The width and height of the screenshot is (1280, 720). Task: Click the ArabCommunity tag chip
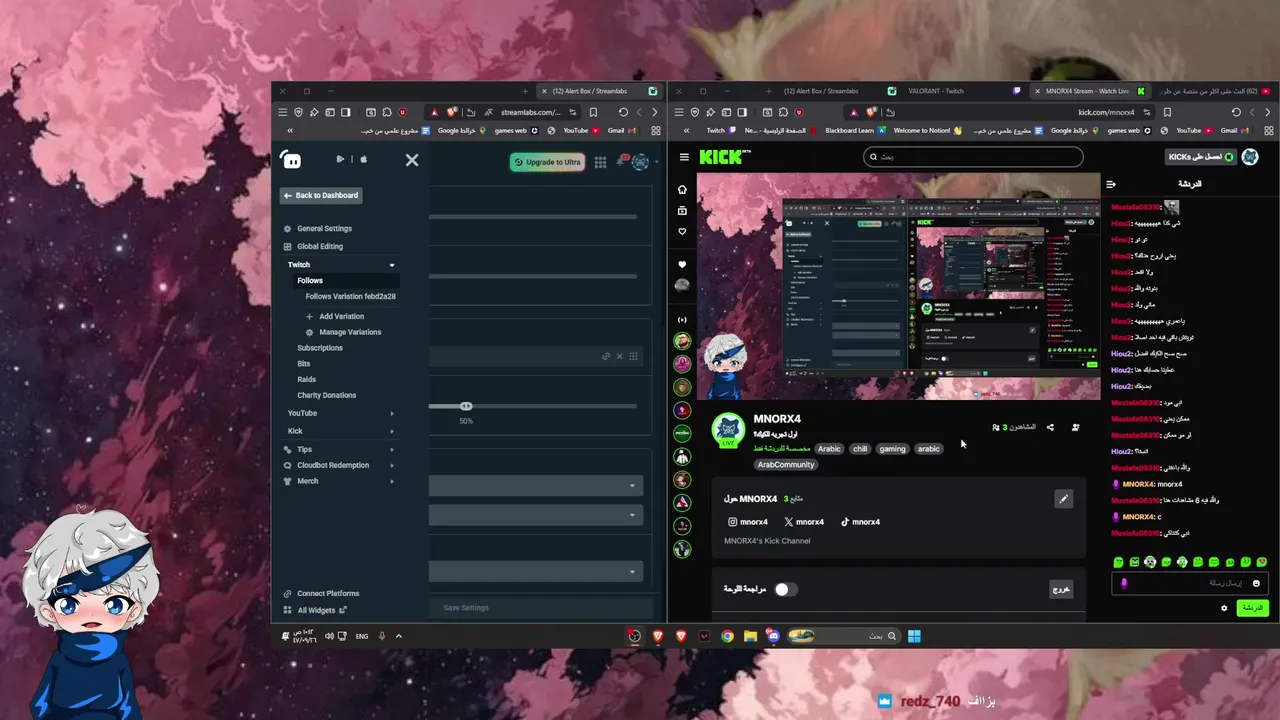point(786,465)
